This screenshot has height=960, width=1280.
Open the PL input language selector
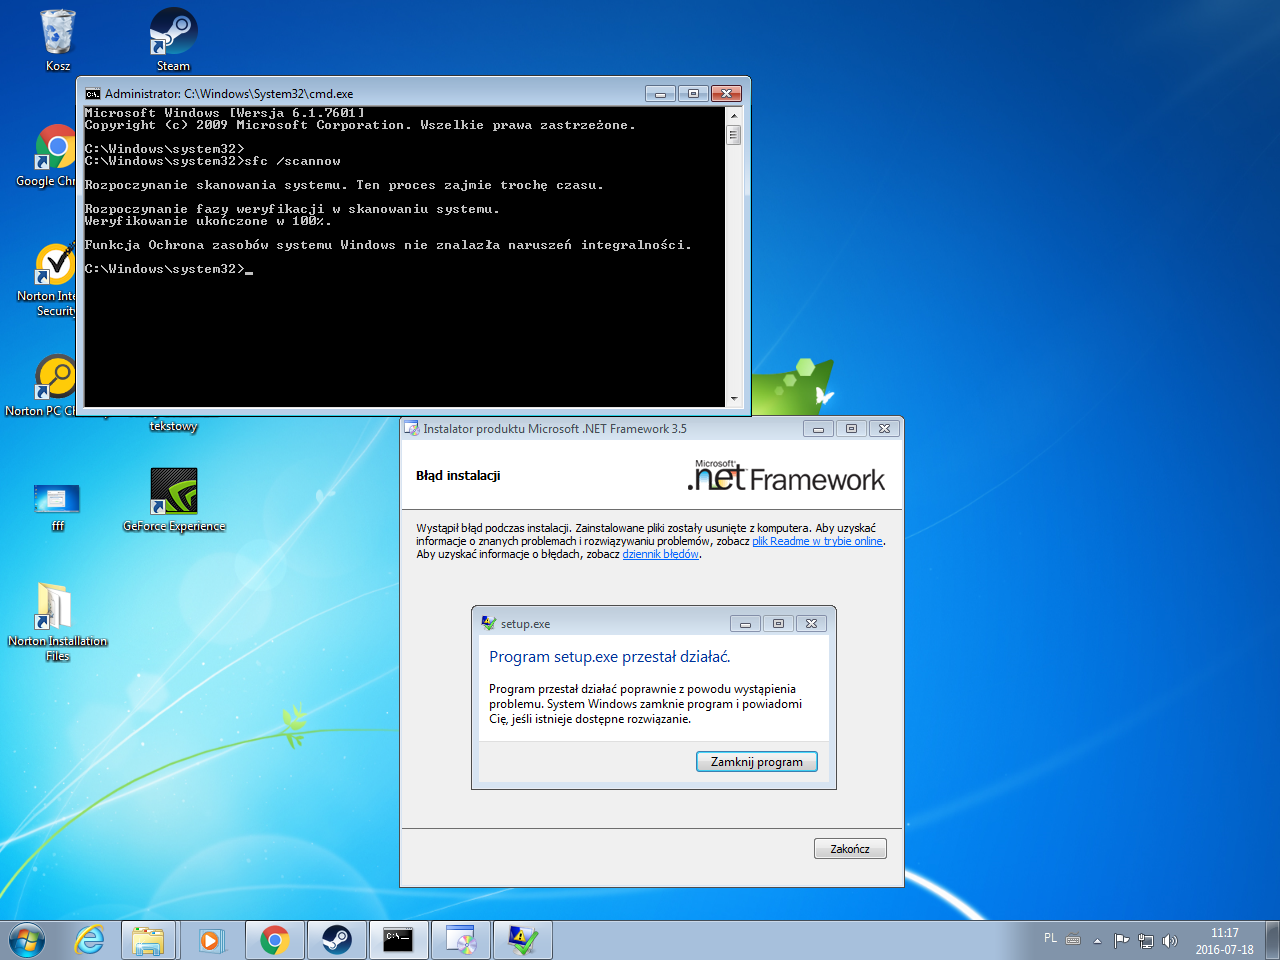pos(1050,938)
